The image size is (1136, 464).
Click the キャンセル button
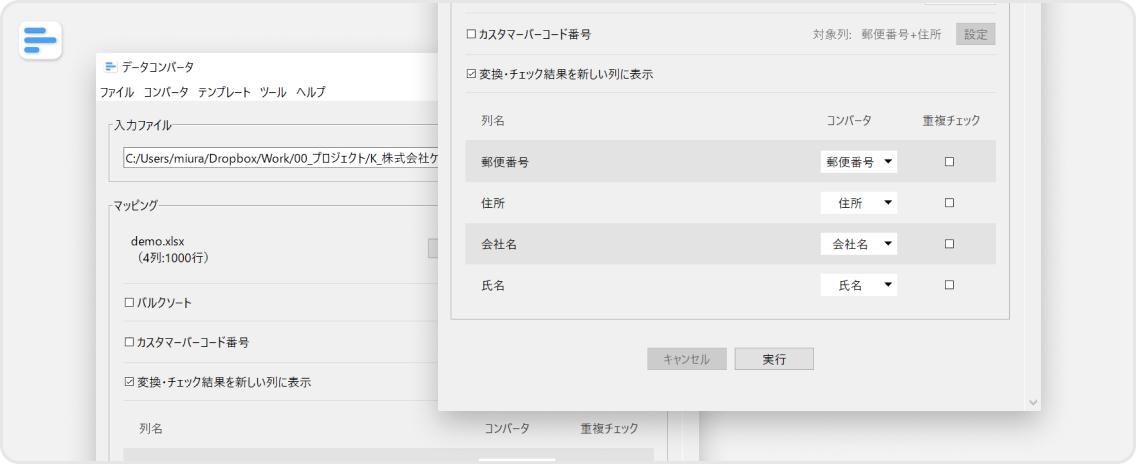[687, 359]
